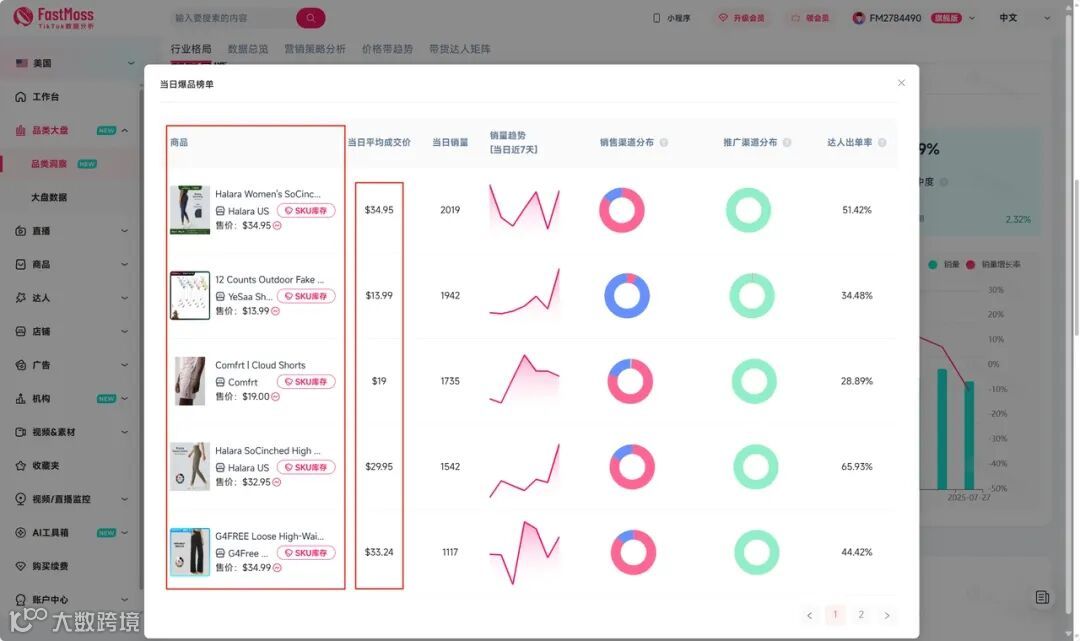Switch to the 营销策略分析 tab
This screenshot has width=1080, height=641.
click(x=315, y=49)
